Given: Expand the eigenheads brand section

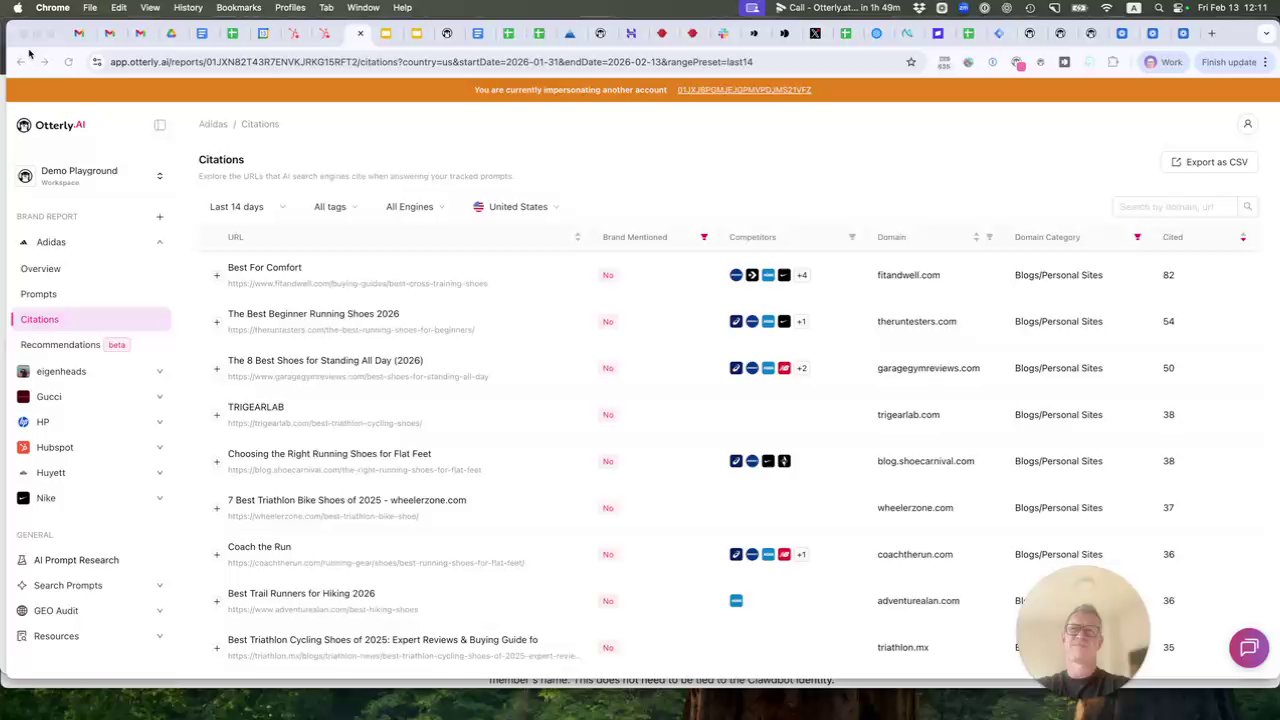Looking at the screenshot, I should pyautogui.click(x=159, y=371).
